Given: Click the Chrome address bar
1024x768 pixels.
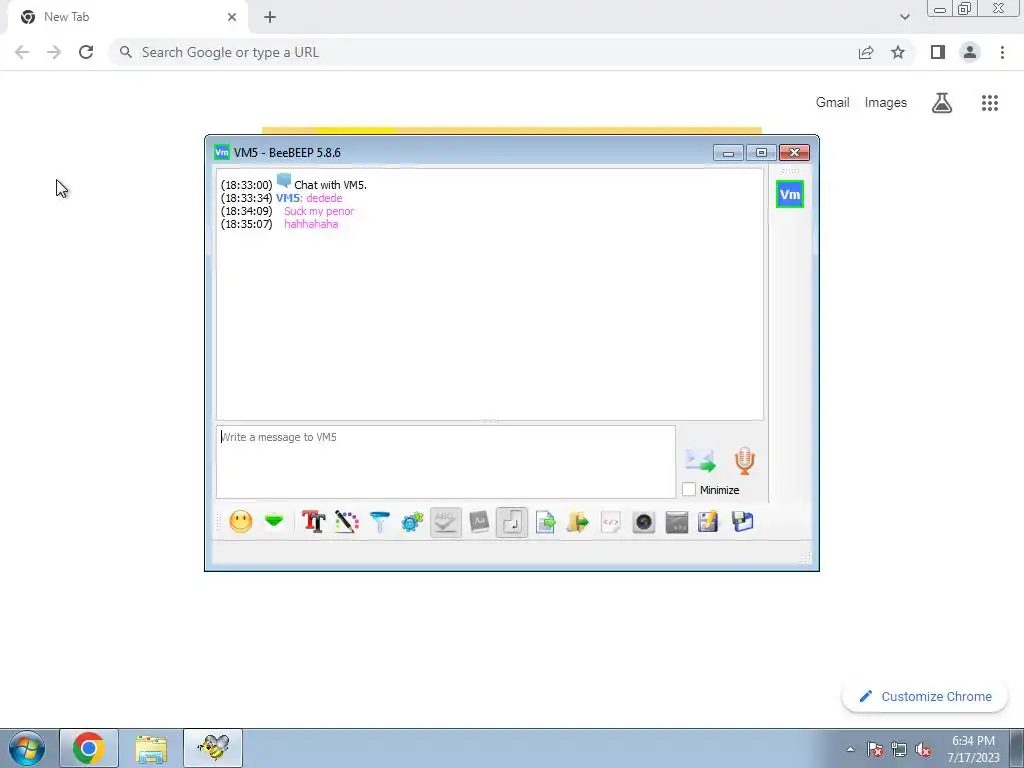Looking at the screenshot, I should pos(483,52).
